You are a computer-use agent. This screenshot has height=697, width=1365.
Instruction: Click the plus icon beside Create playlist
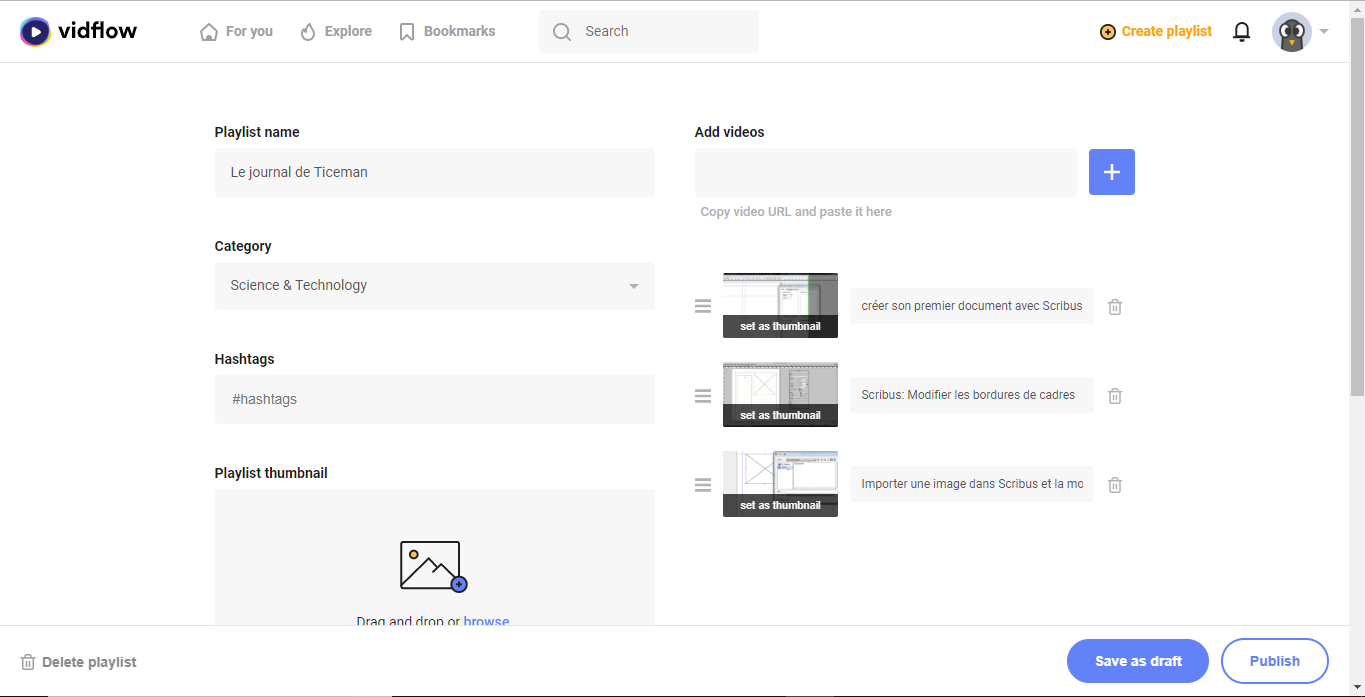click(1107, 32)
